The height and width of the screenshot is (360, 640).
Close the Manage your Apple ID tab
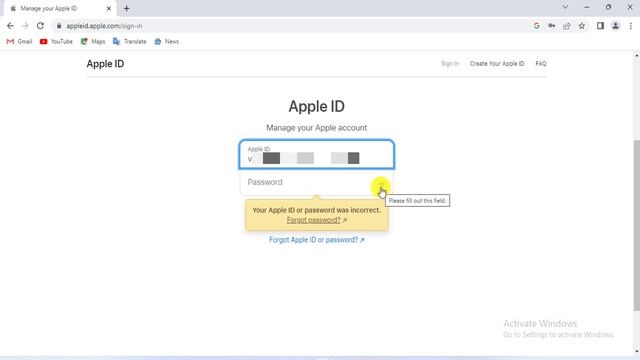[109, 8]
